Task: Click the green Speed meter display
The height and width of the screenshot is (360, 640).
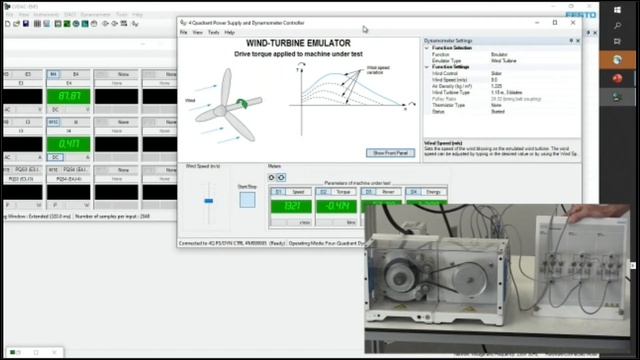Action: 291,206
